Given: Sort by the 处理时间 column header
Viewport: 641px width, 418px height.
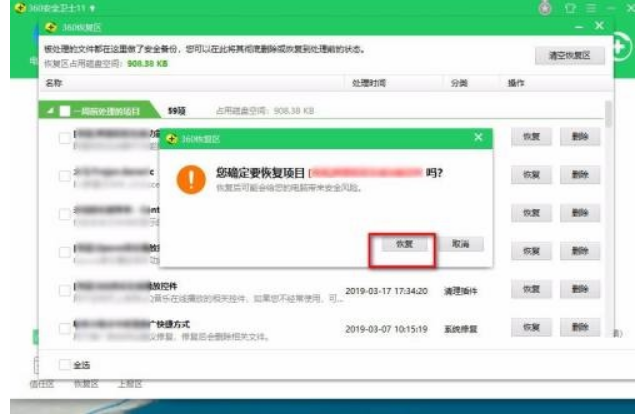Looking at the screenshot, I should tap(369, 83).
